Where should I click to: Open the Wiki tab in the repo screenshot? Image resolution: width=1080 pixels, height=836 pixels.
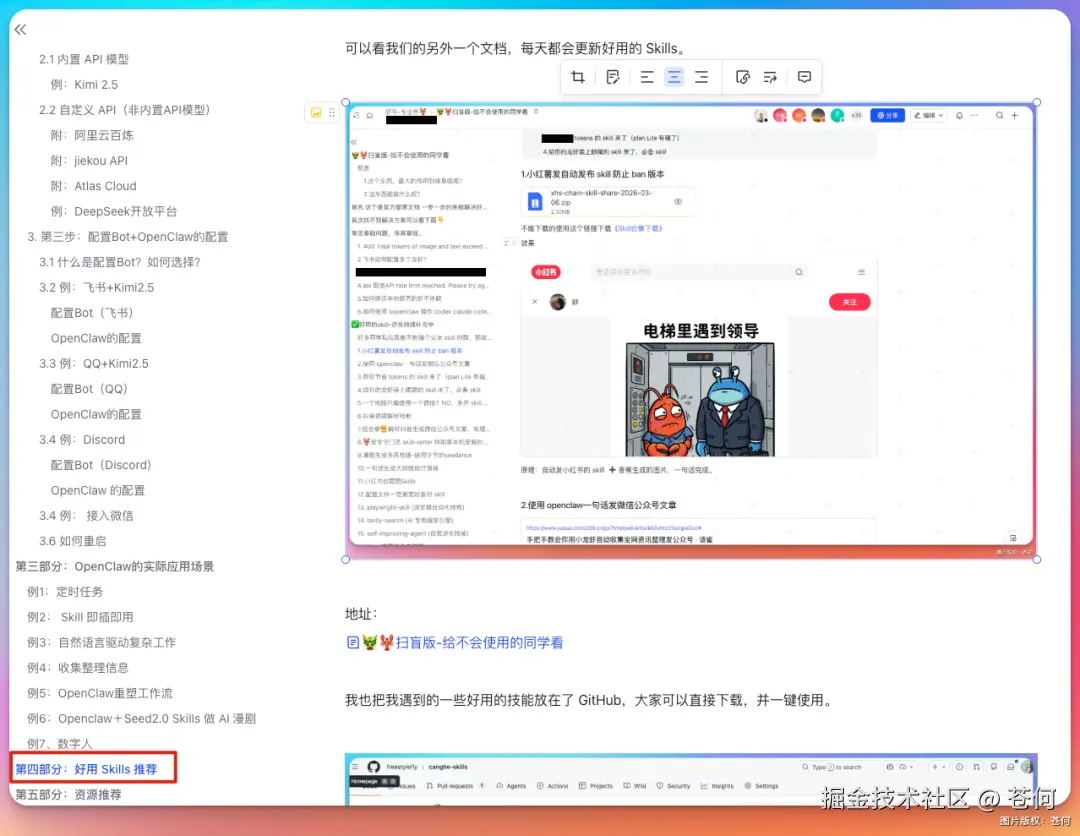coord(639,783)
